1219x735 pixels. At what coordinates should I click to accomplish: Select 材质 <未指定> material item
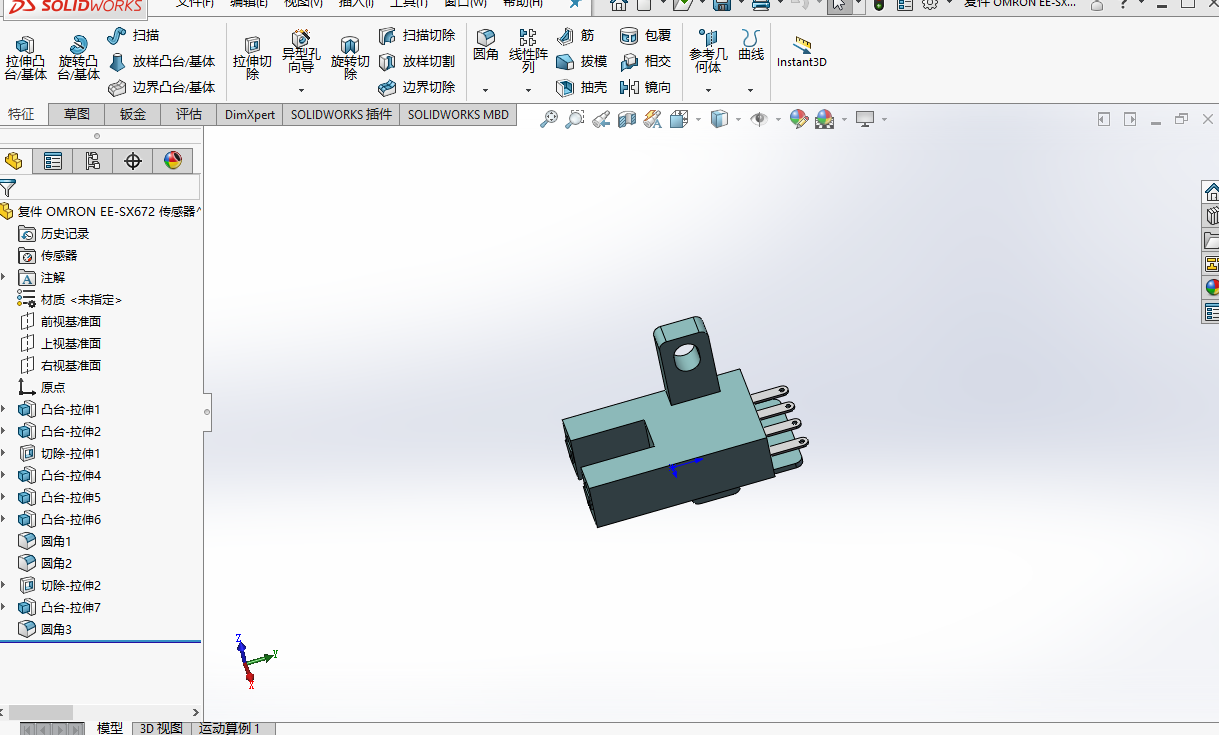(x=69, y=299)
